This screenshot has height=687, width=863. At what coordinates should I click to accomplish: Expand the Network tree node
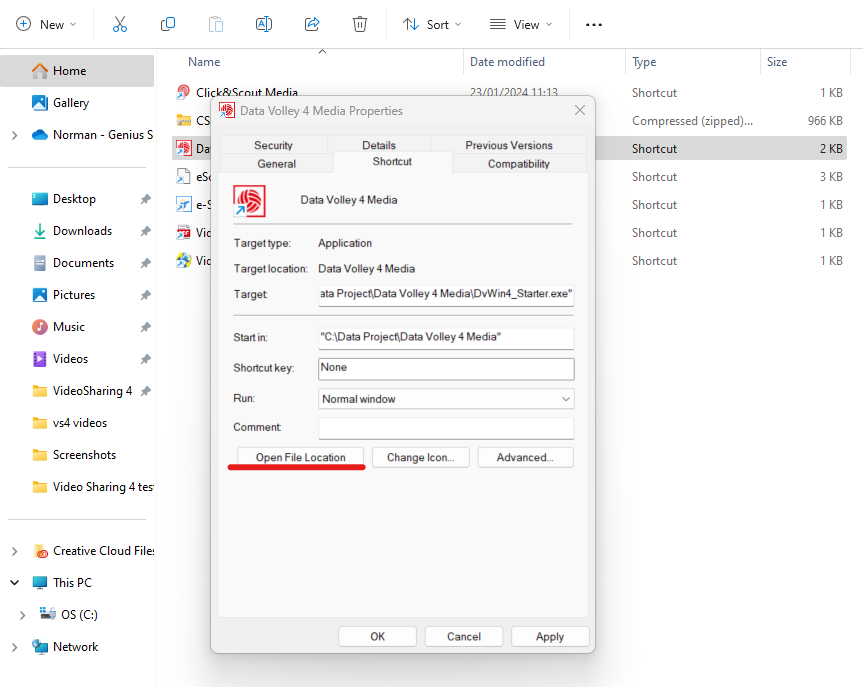15,647
